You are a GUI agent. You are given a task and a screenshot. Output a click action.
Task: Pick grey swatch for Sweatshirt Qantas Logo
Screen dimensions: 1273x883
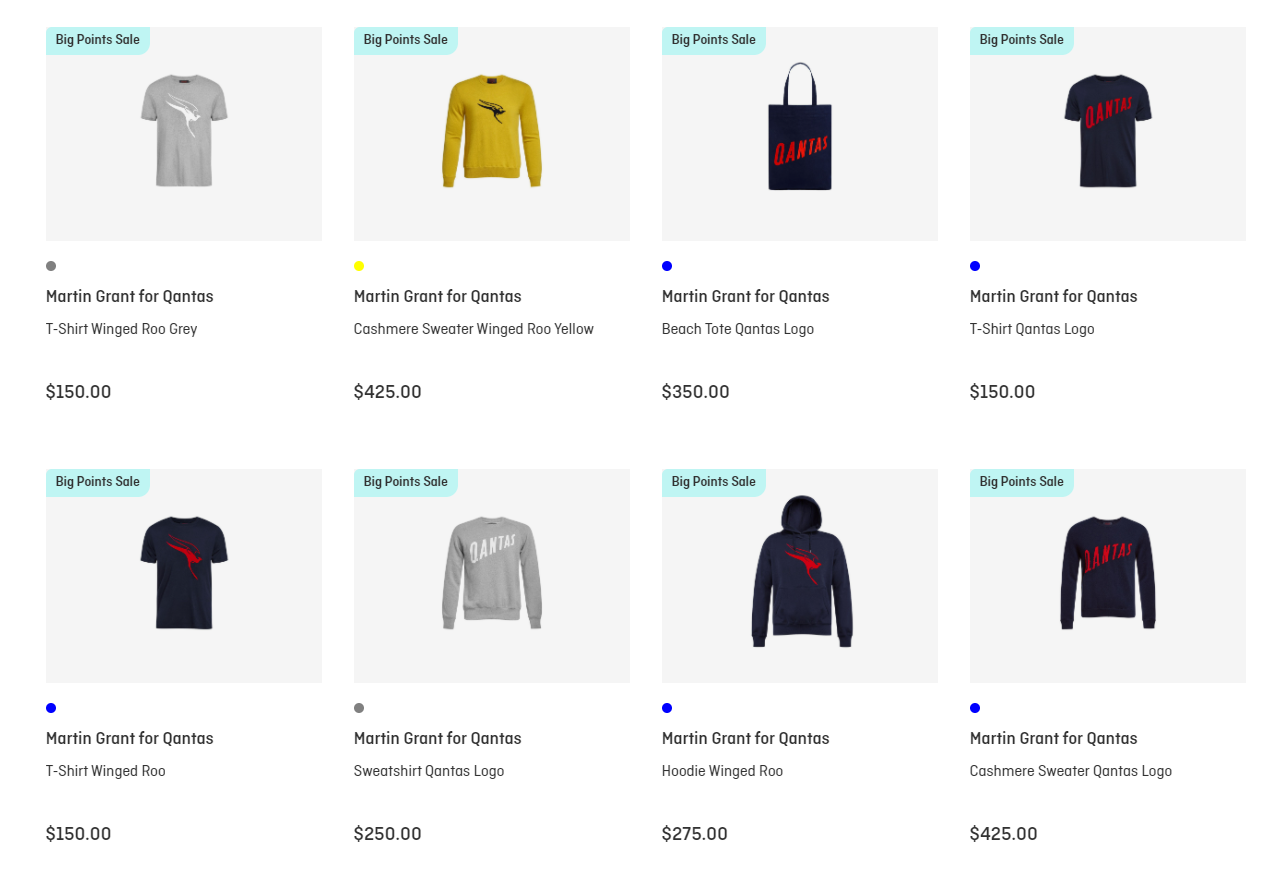pyautogui.click(x=359, y=708)
